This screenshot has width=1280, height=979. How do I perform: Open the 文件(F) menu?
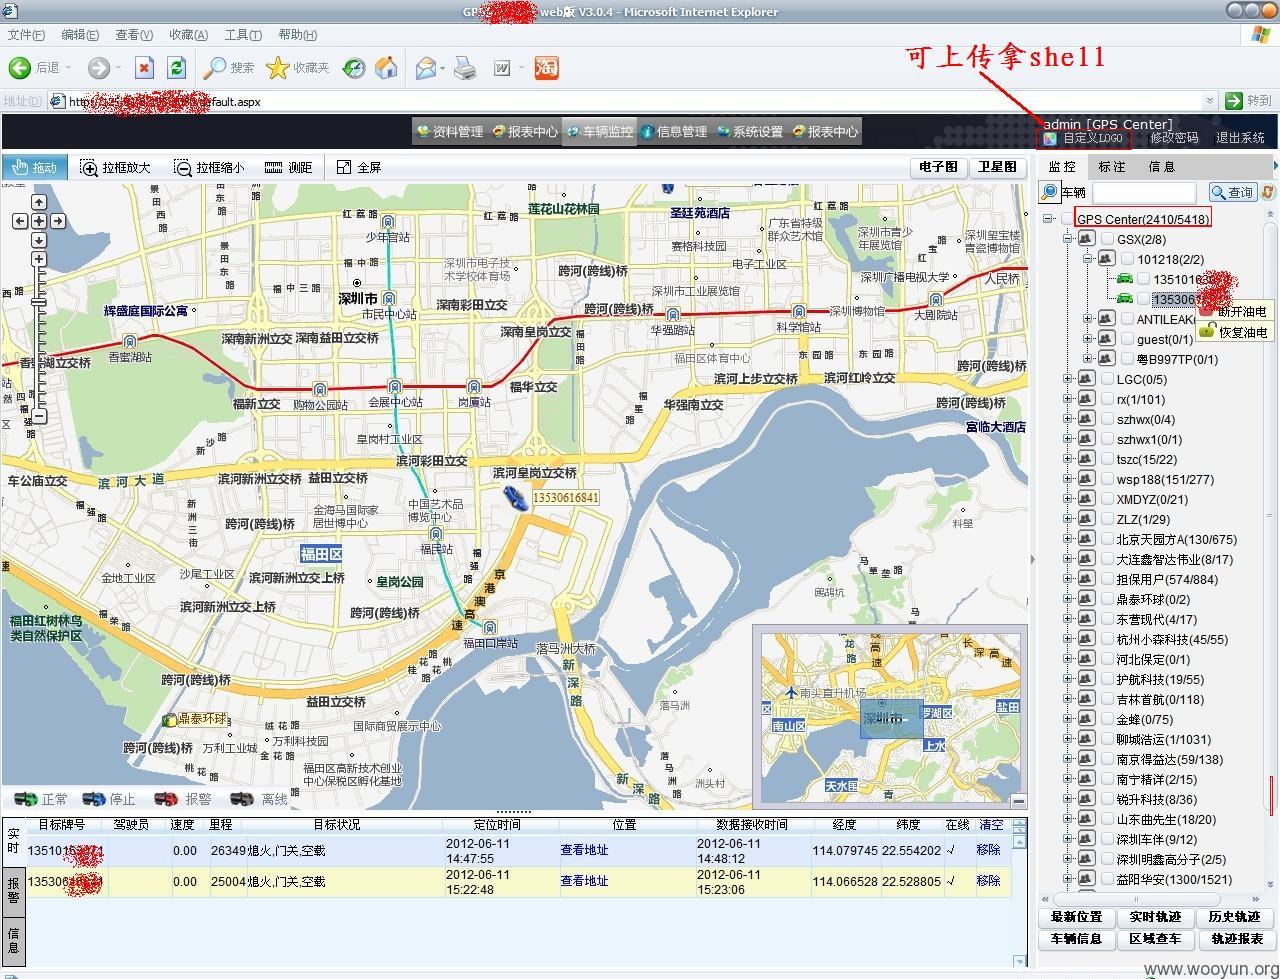[26, 35]
